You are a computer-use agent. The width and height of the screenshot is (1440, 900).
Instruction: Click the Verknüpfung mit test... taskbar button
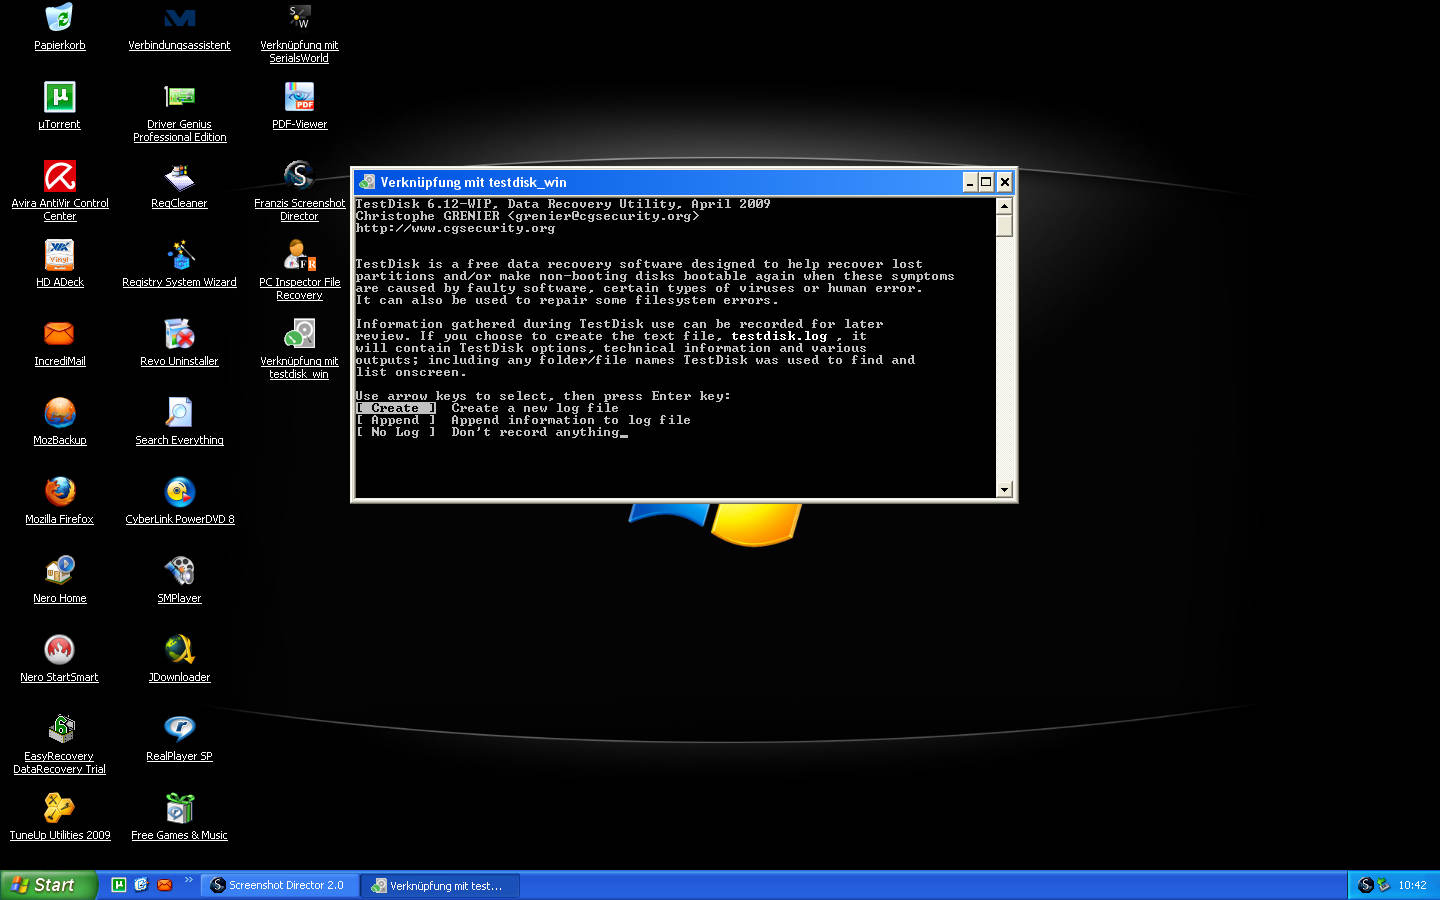point(440,885)
